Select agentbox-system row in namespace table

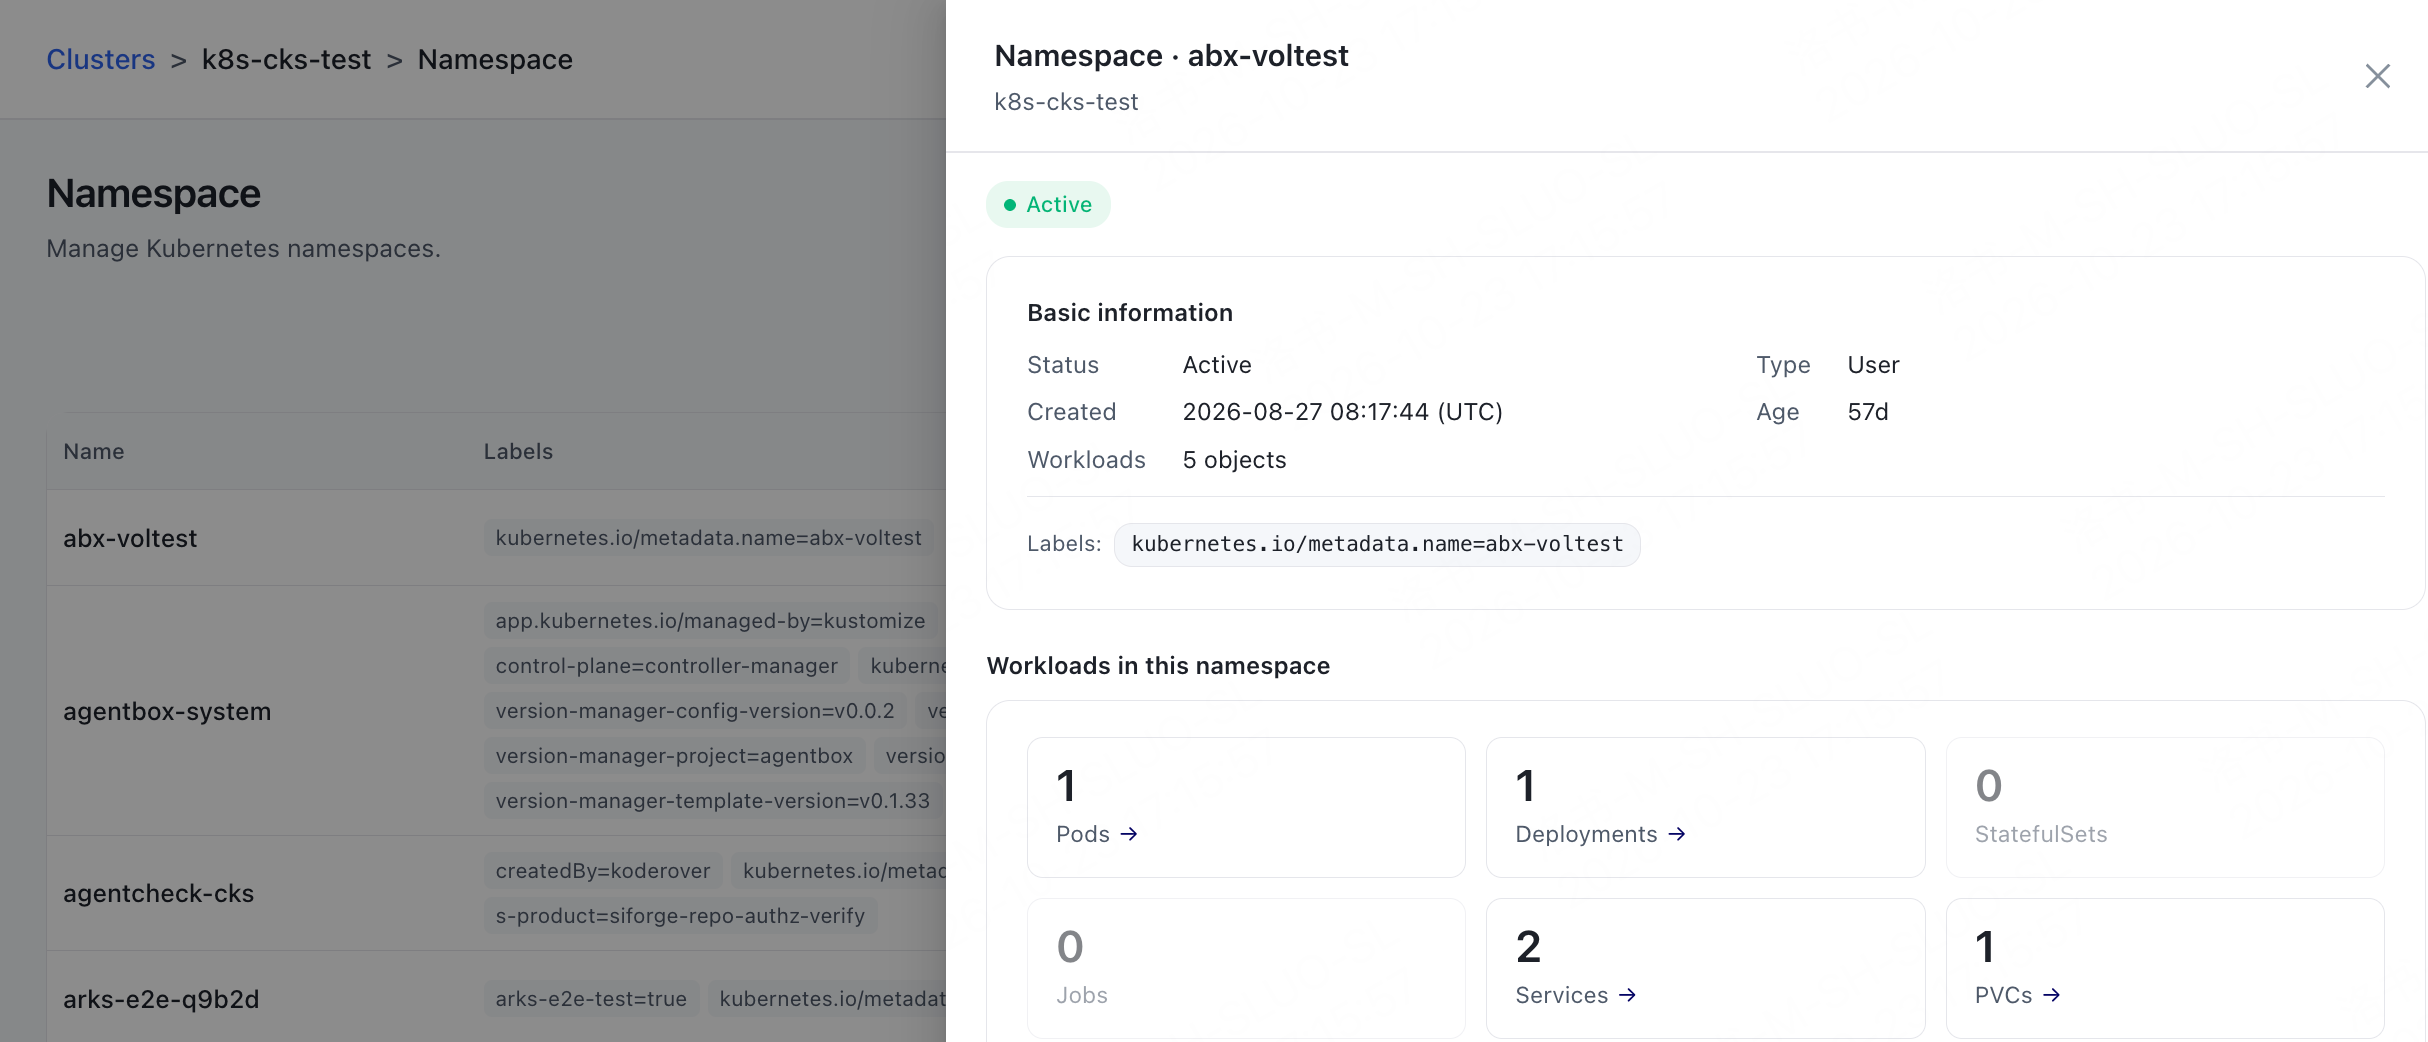[x=496, y=711]
